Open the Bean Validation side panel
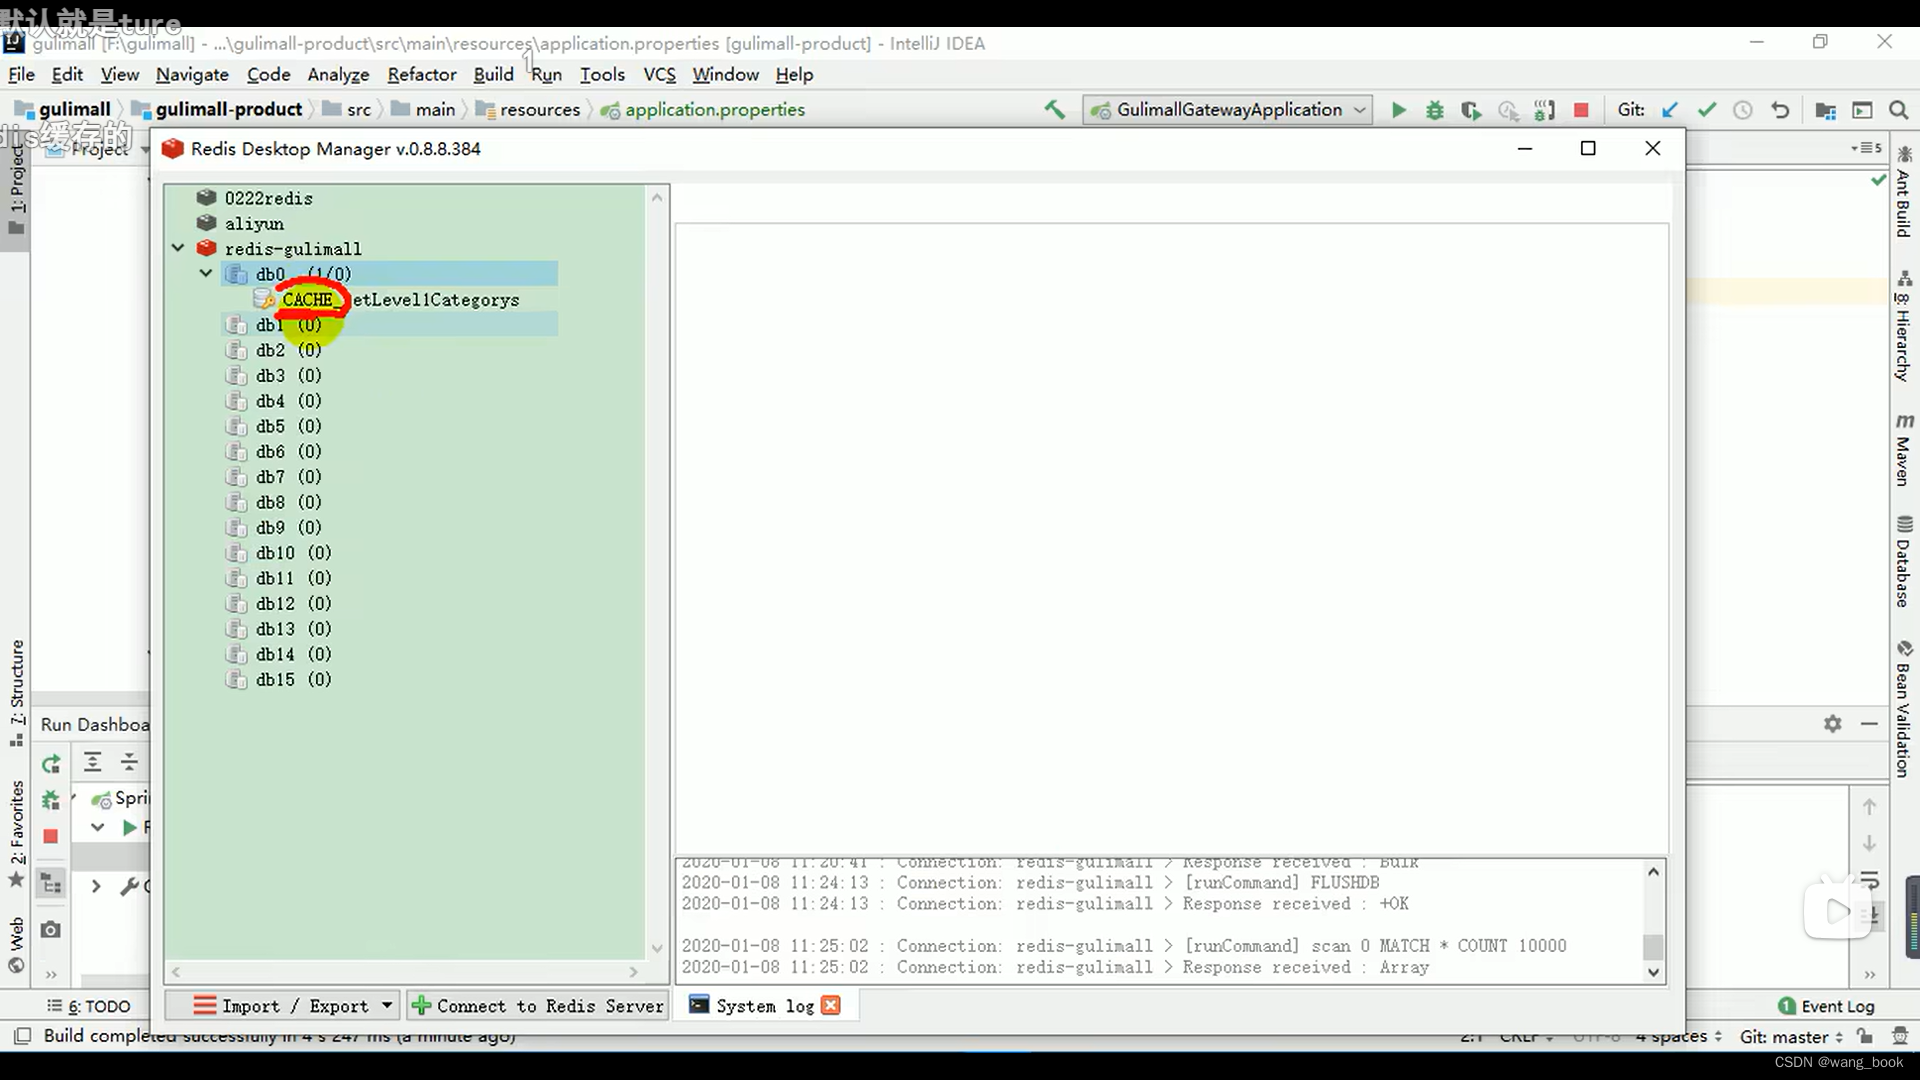 (x=1904, y=709)
